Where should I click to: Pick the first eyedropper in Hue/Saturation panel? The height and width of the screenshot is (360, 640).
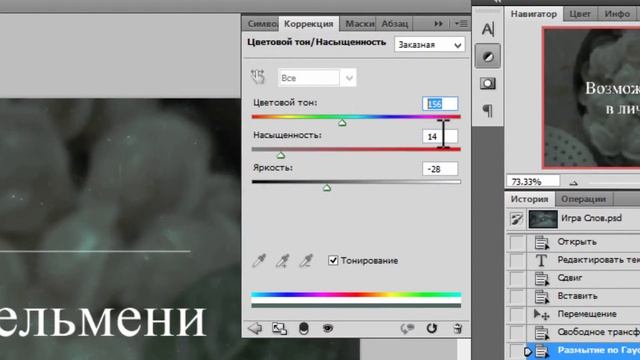259,260
